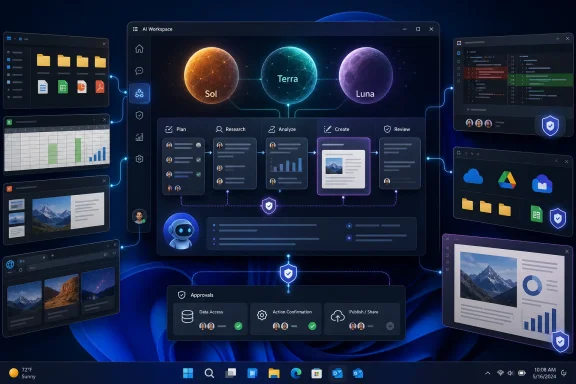This screenshot has width=576, height=384.
Task: Click the shield badge below workflow cards
Action: point(269,206)
